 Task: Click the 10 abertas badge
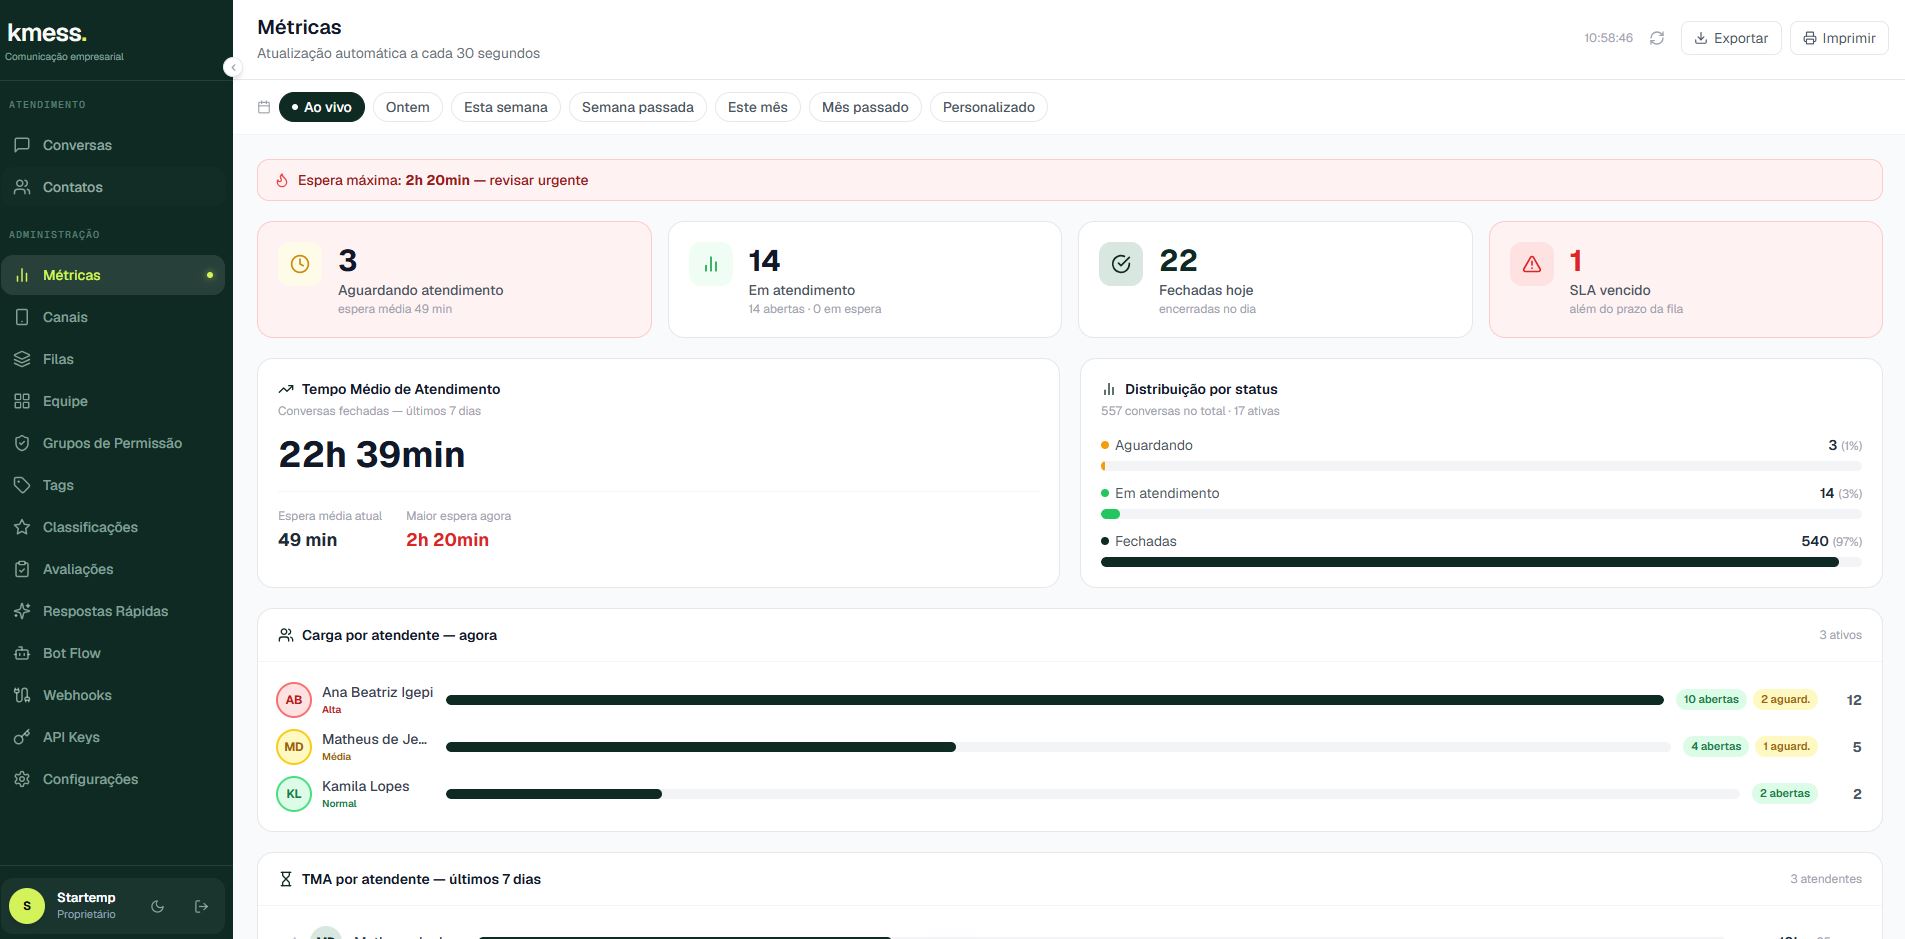coord(1711,699)
